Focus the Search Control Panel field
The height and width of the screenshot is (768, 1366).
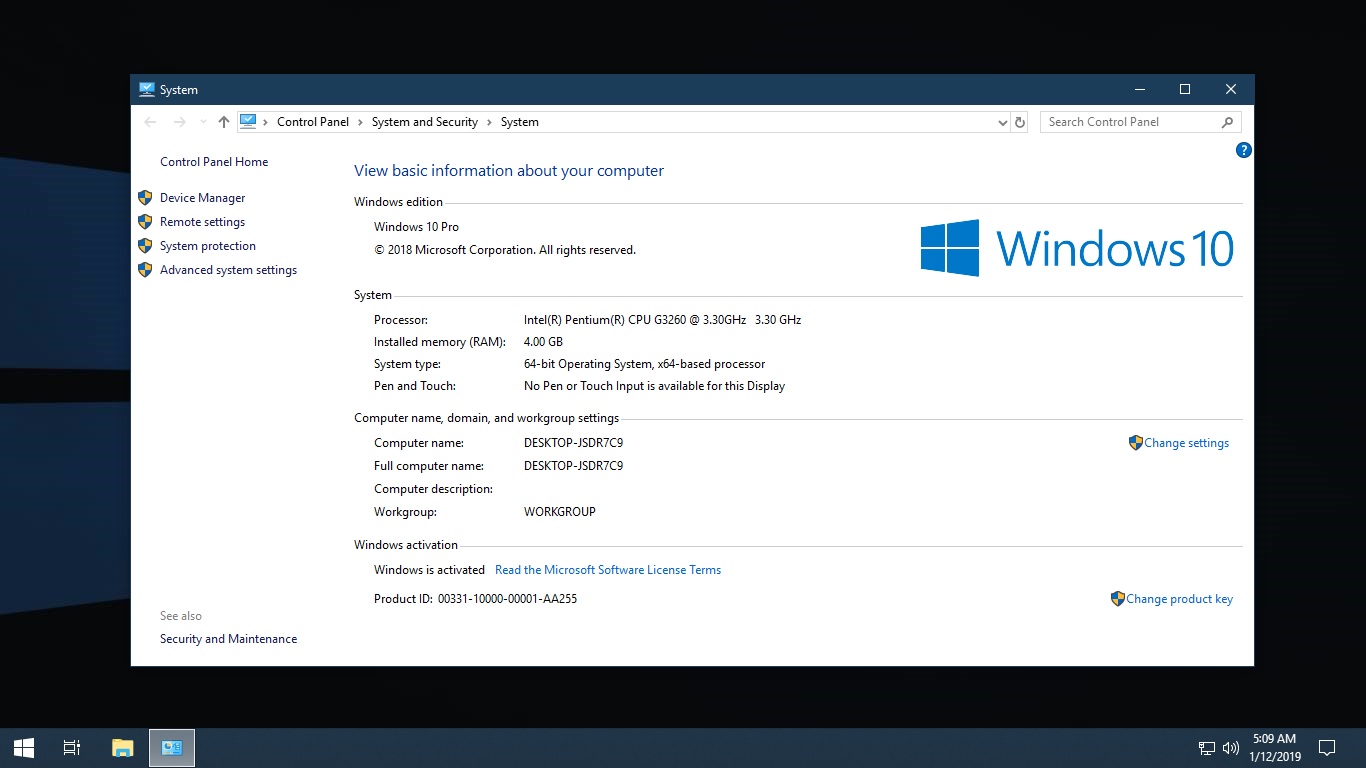1128,122
